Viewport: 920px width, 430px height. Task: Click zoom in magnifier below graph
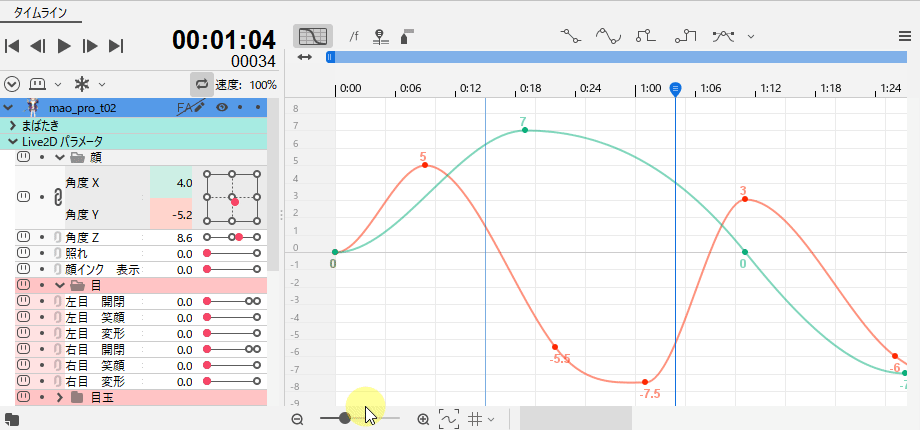pos(423,419)
